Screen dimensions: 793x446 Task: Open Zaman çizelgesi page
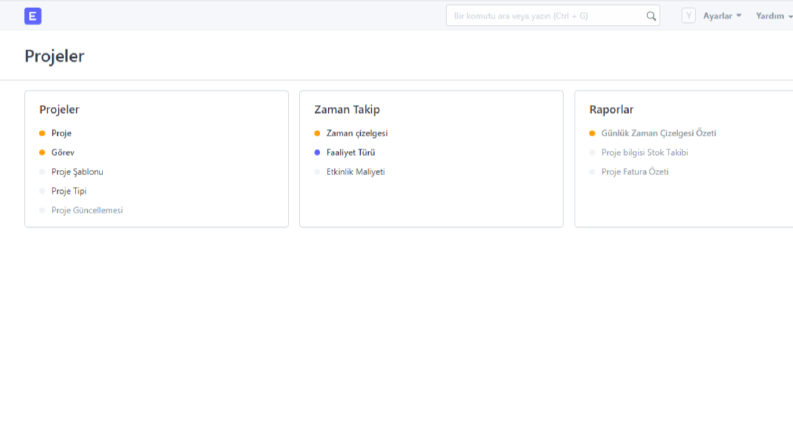[357, 133]
